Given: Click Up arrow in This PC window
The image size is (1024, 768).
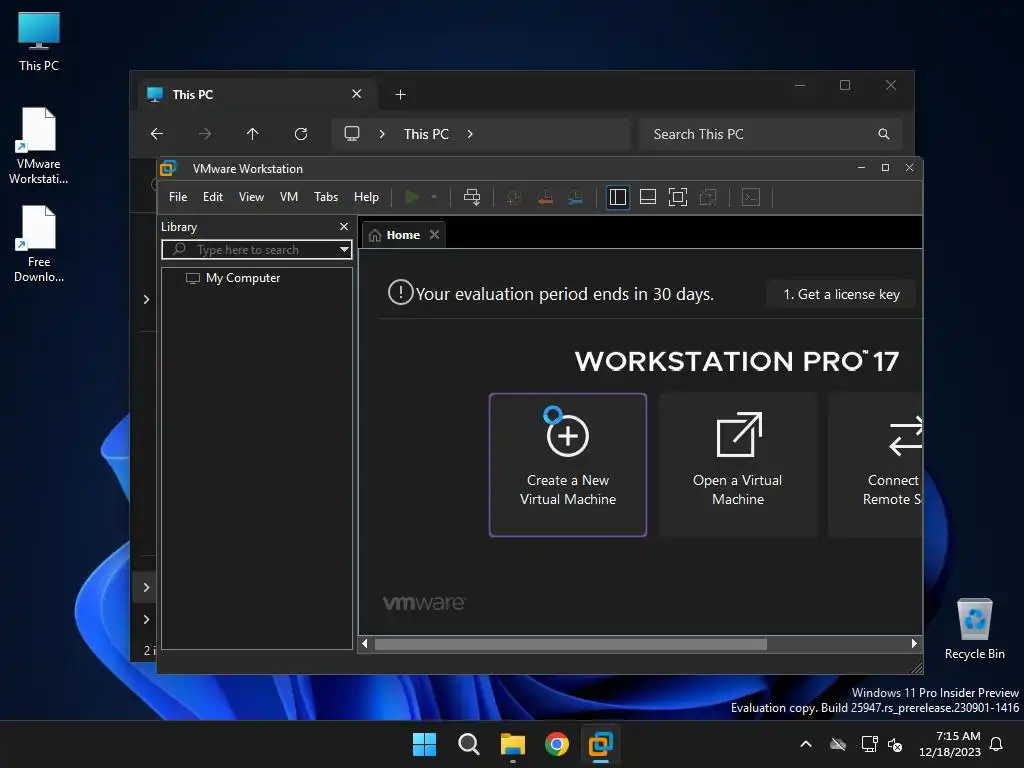Looking at the screenshot, I should coord(253,134).
